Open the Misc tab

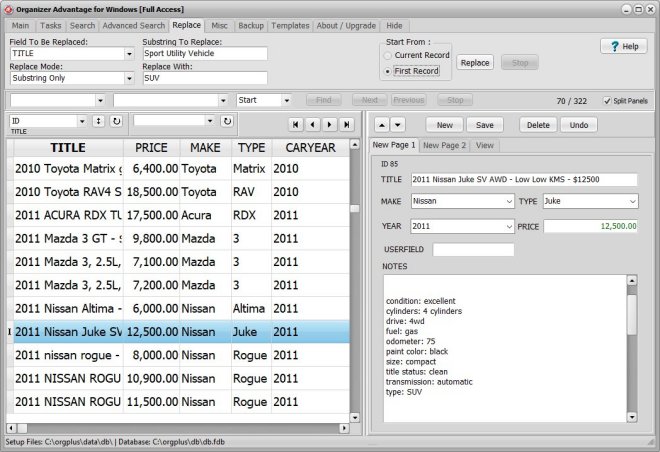tap(219, 26)
